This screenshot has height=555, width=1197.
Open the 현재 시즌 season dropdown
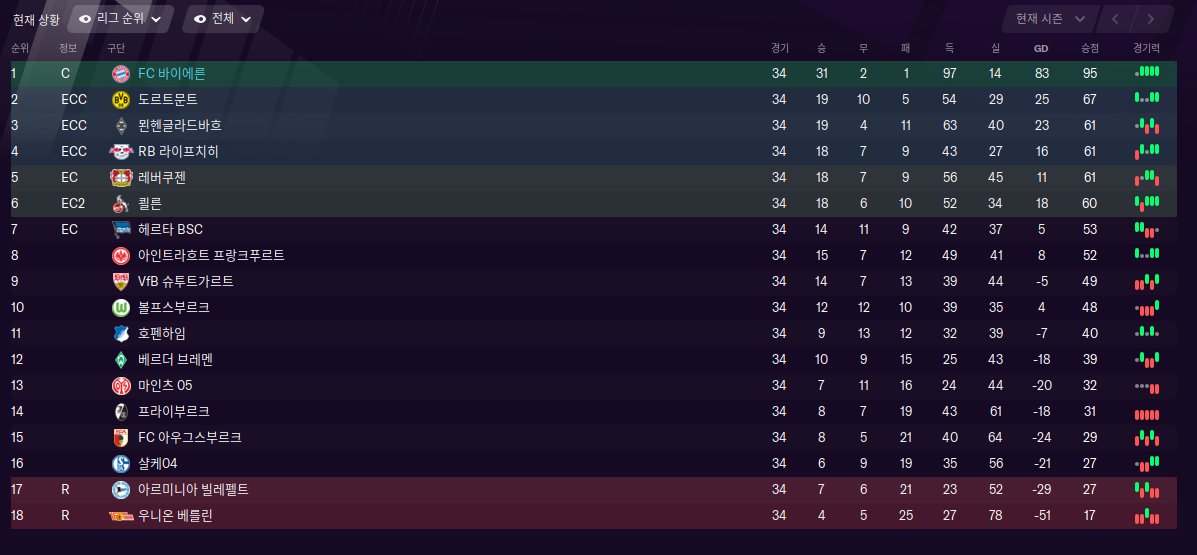click(x=1050, y=19)
